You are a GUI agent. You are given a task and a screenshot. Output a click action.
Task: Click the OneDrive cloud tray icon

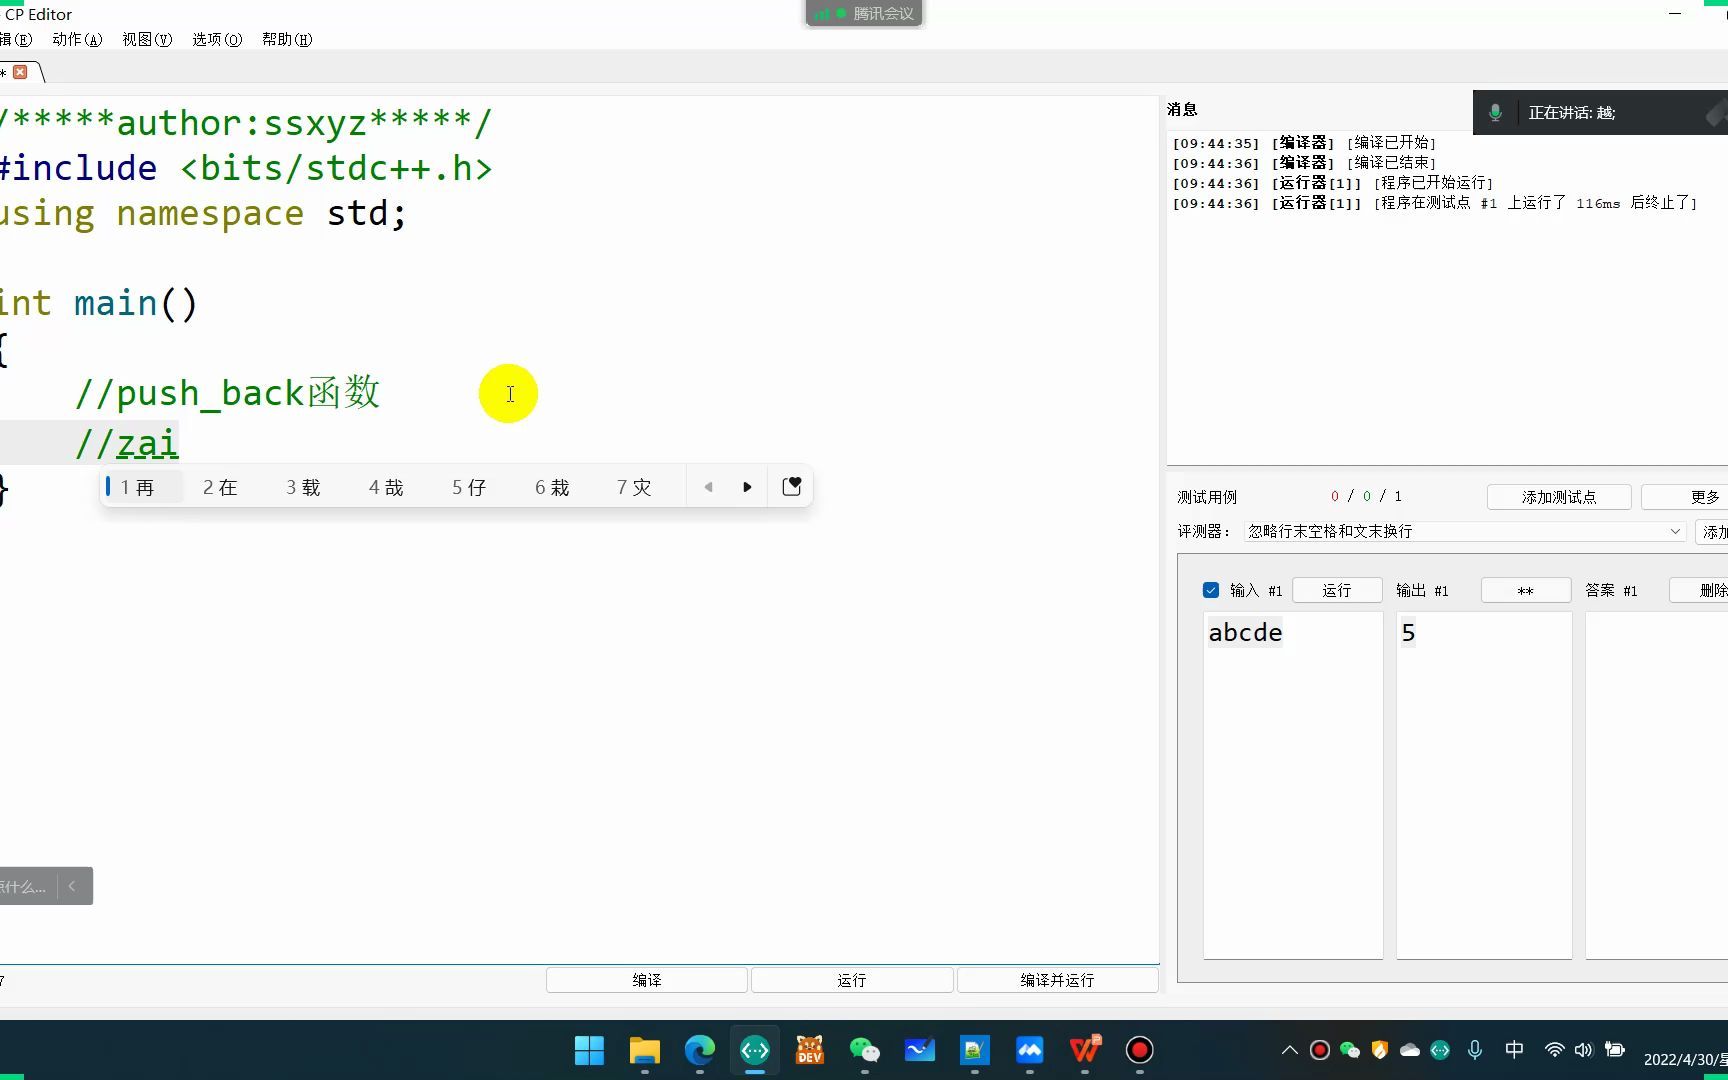tap(1409, 1050)
